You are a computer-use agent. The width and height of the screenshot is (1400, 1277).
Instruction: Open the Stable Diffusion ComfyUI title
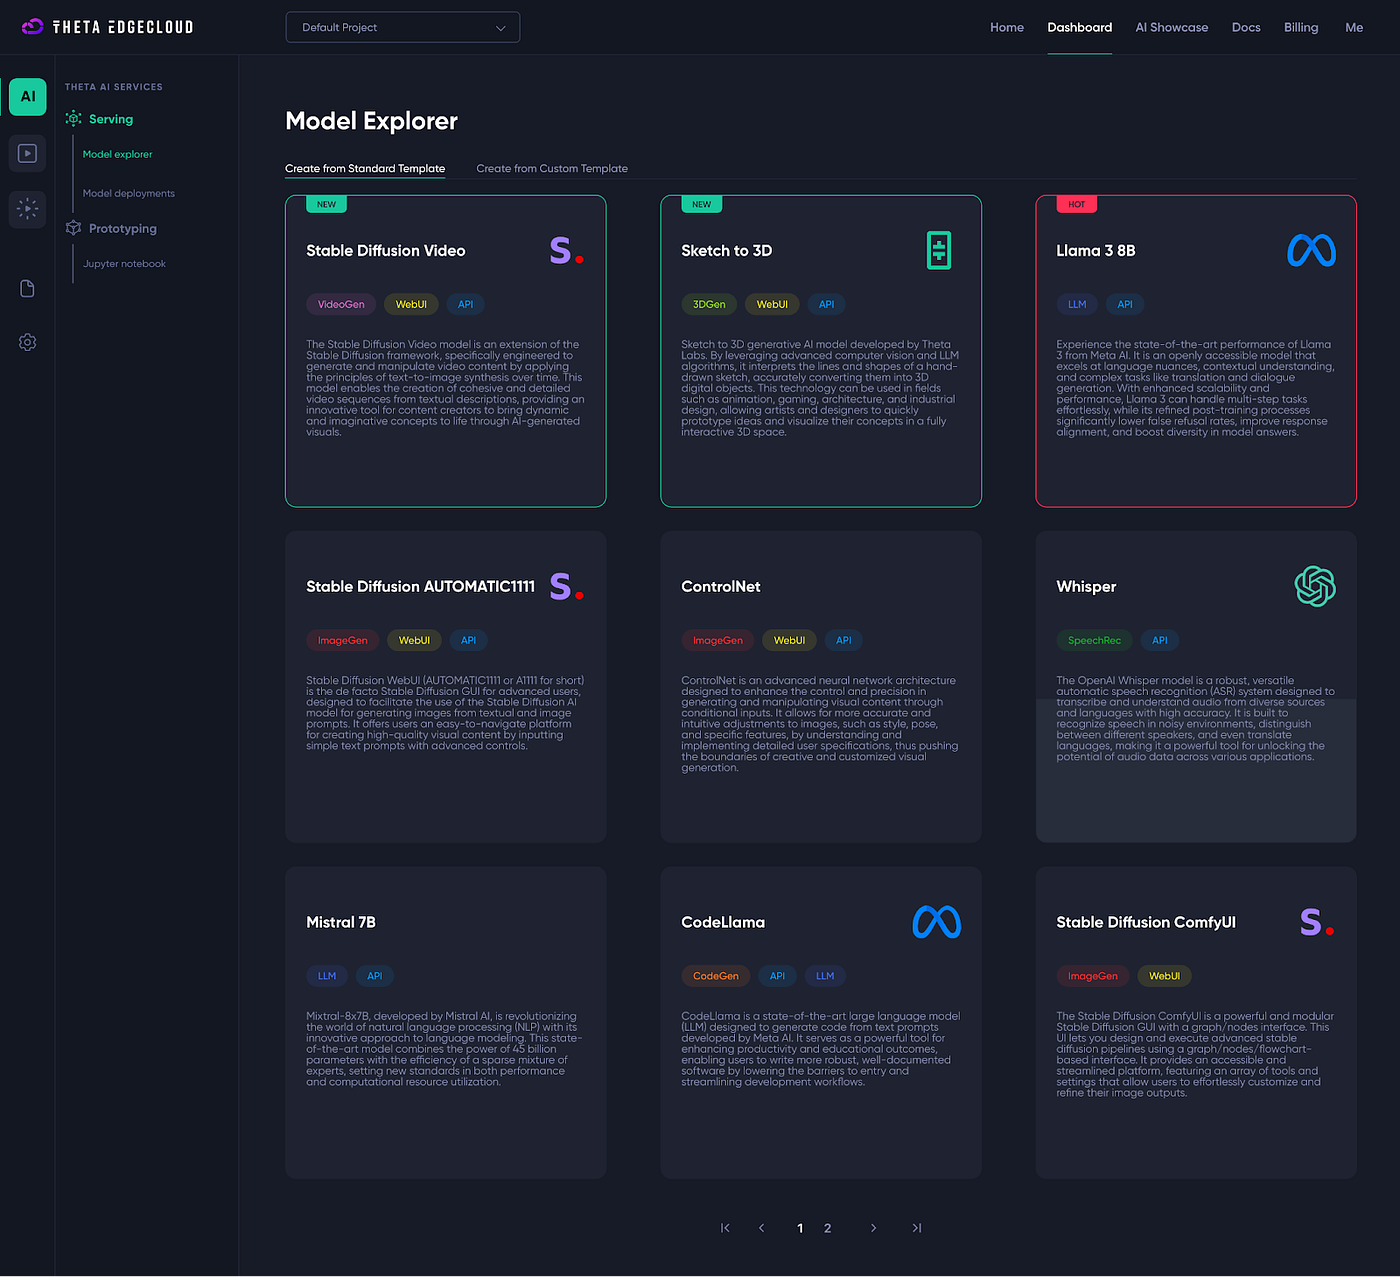[x=1146, y=923]
